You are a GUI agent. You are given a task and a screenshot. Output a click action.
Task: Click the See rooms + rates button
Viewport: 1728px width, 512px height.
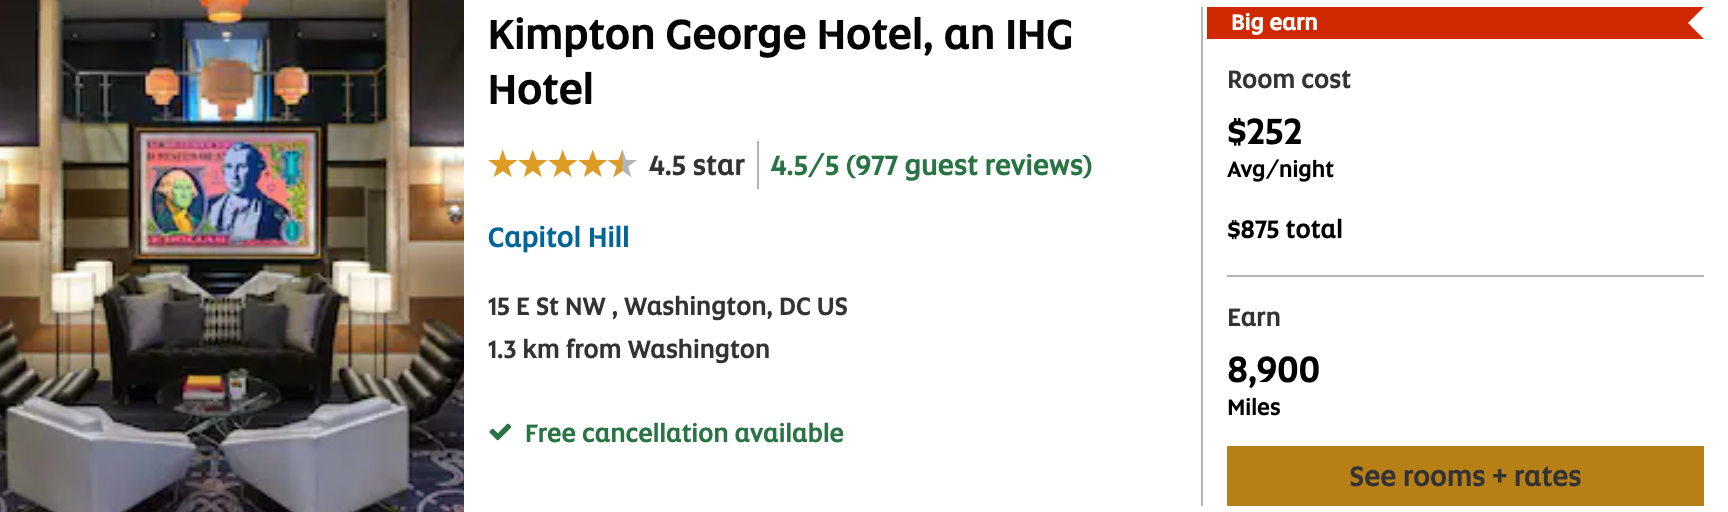click(1464, 476)
